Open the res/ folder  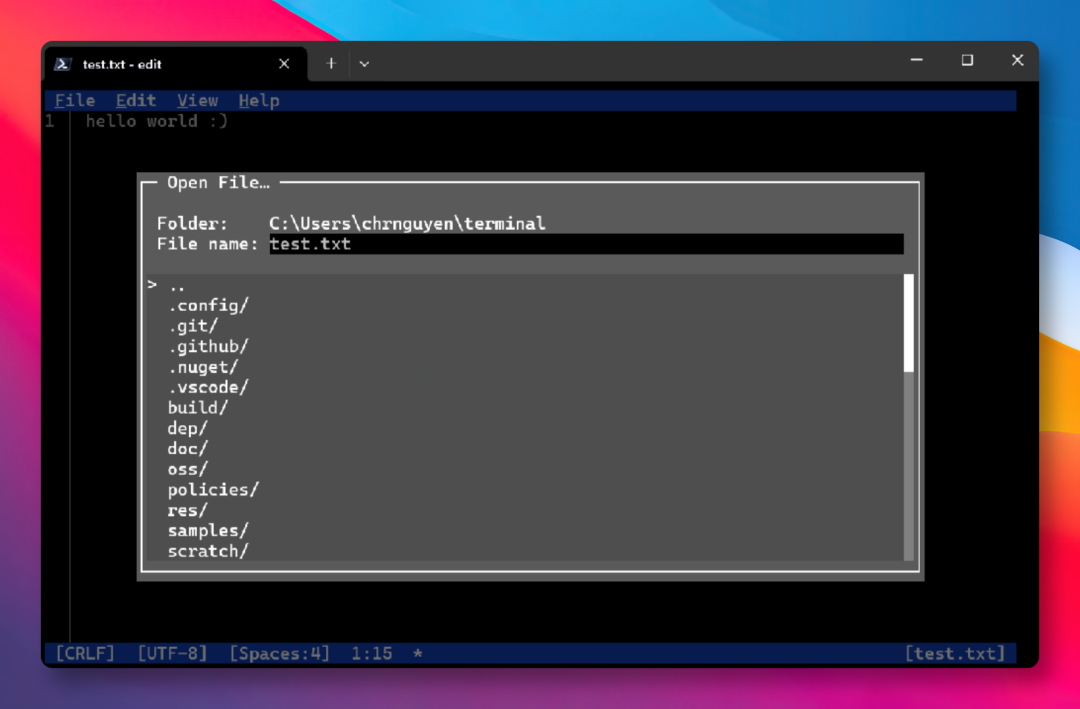pos(525,511)
